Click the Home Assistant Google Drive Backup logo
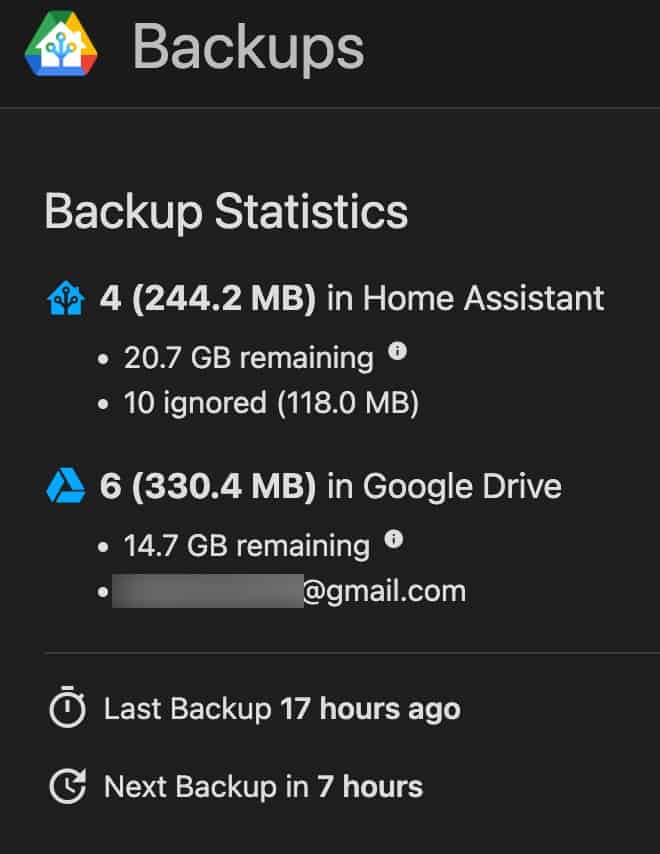Image resolution: width=660 pixels, height=854 pixels. pos(61,44)
